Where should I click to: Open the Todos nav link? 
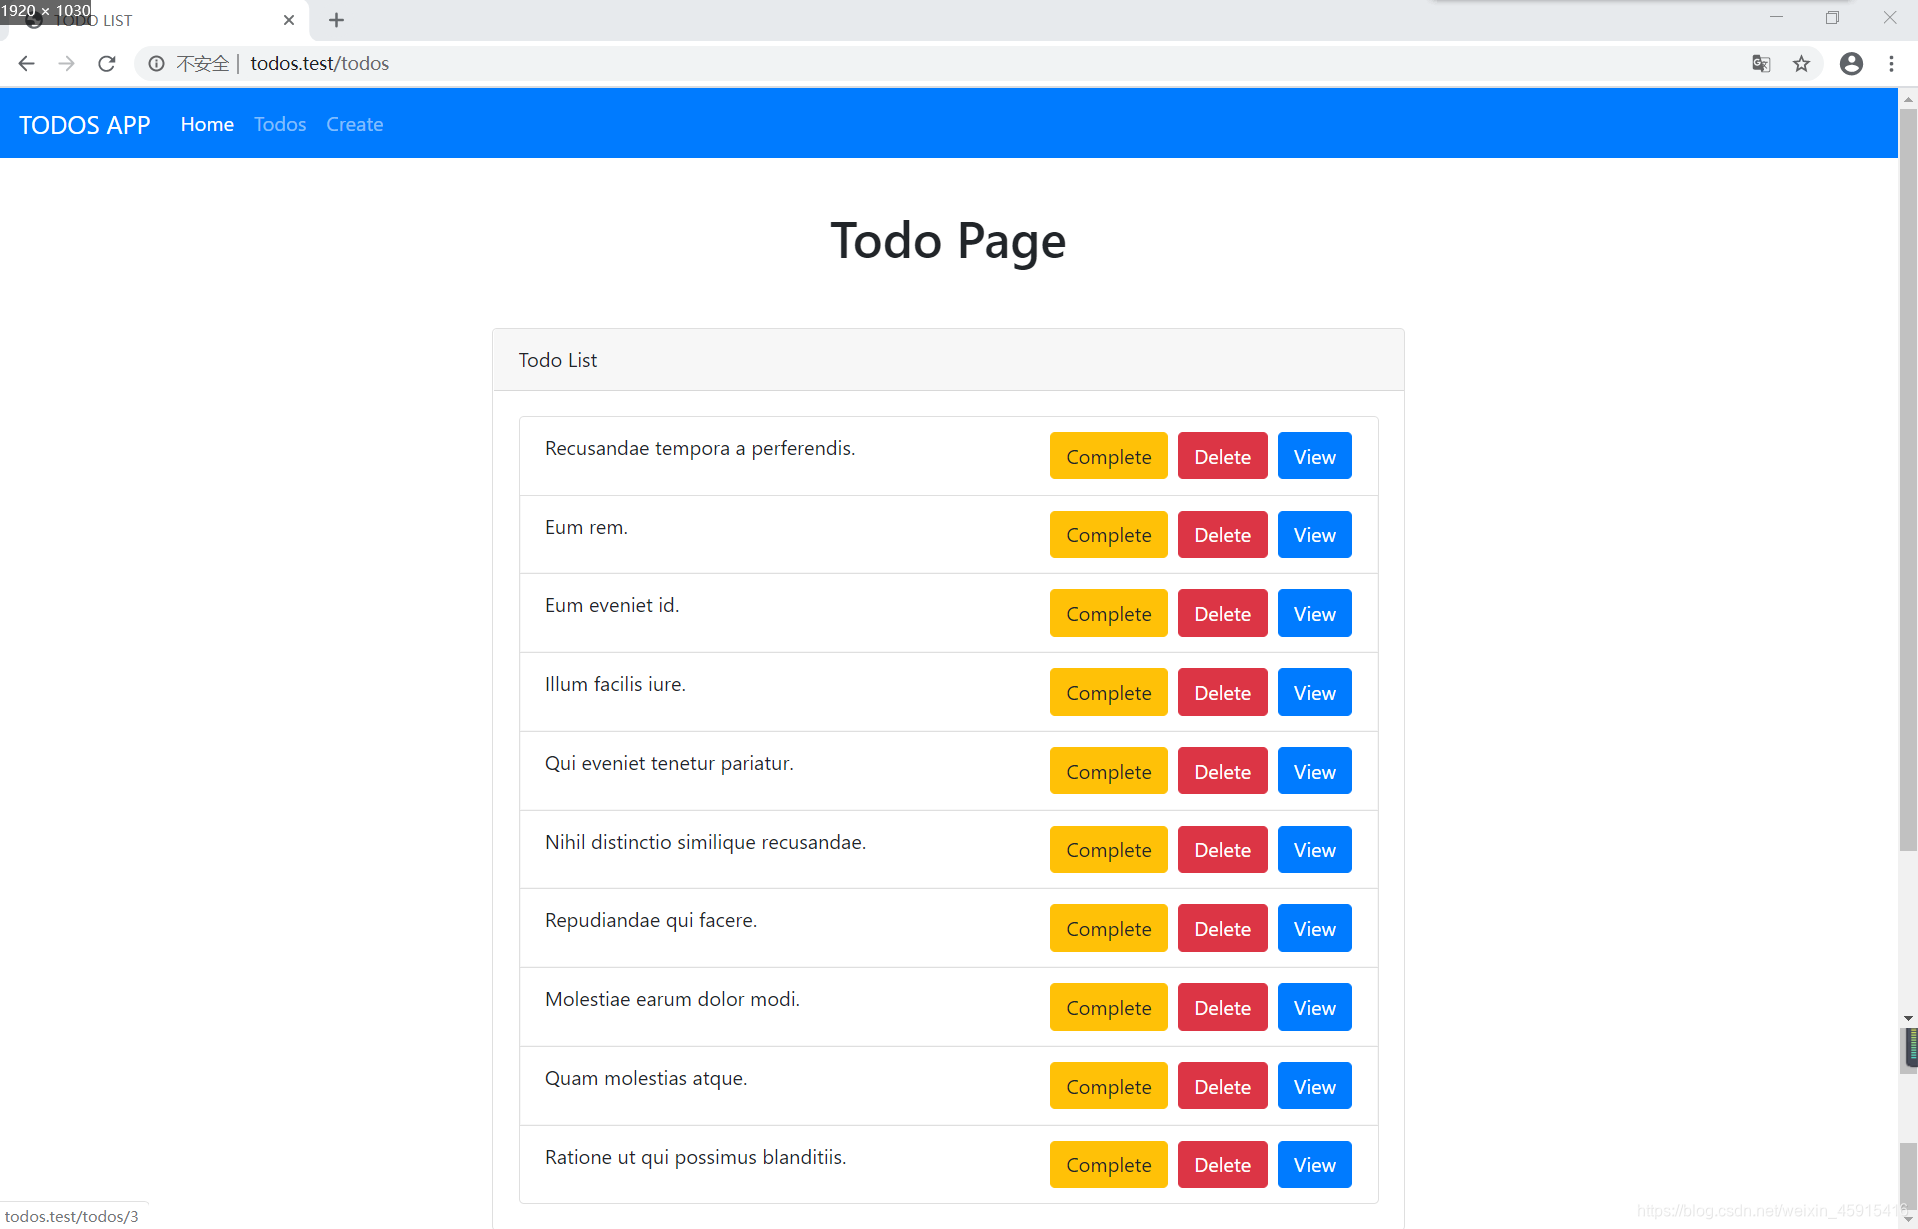coord(280,124)
